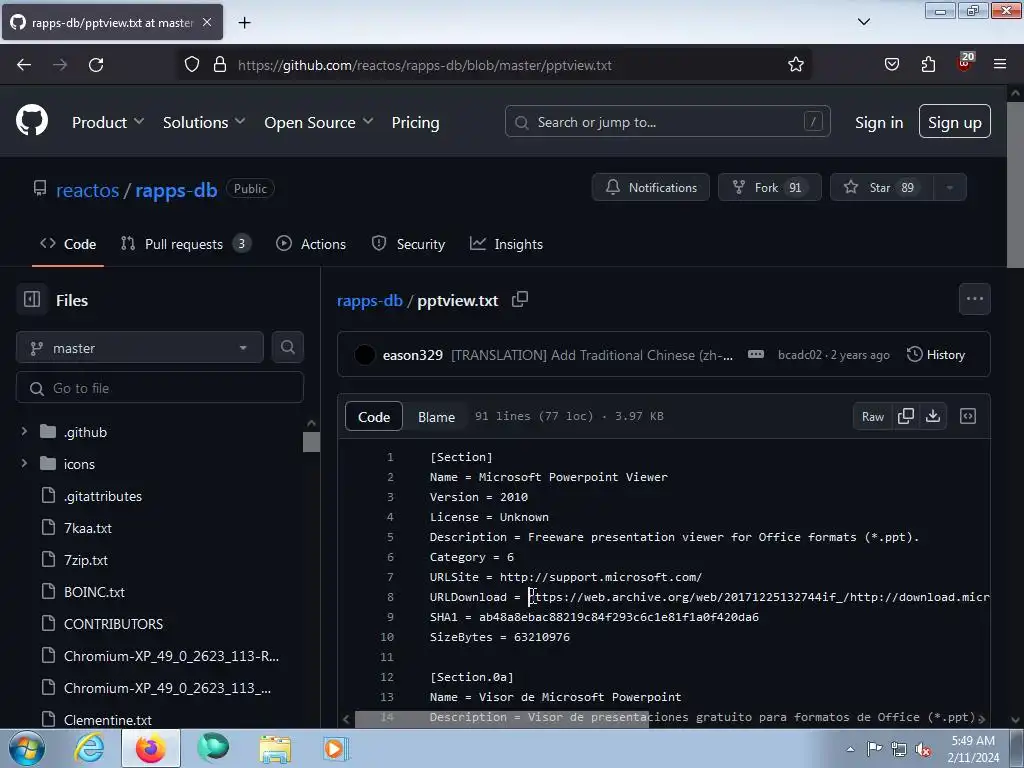This screenshot has height=768, width=1024.
Task: Copy raw file contents icon
Action: point(906,416)
